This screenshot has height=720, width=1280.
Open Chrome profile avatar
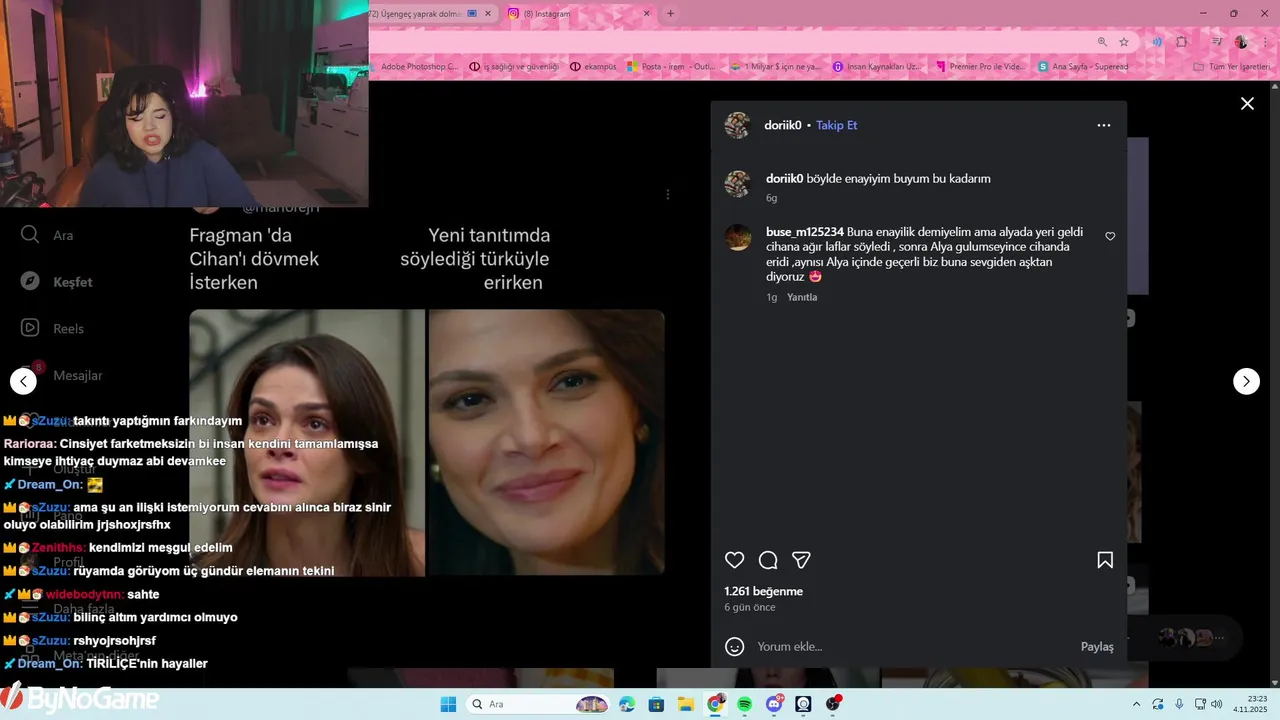1241,42
